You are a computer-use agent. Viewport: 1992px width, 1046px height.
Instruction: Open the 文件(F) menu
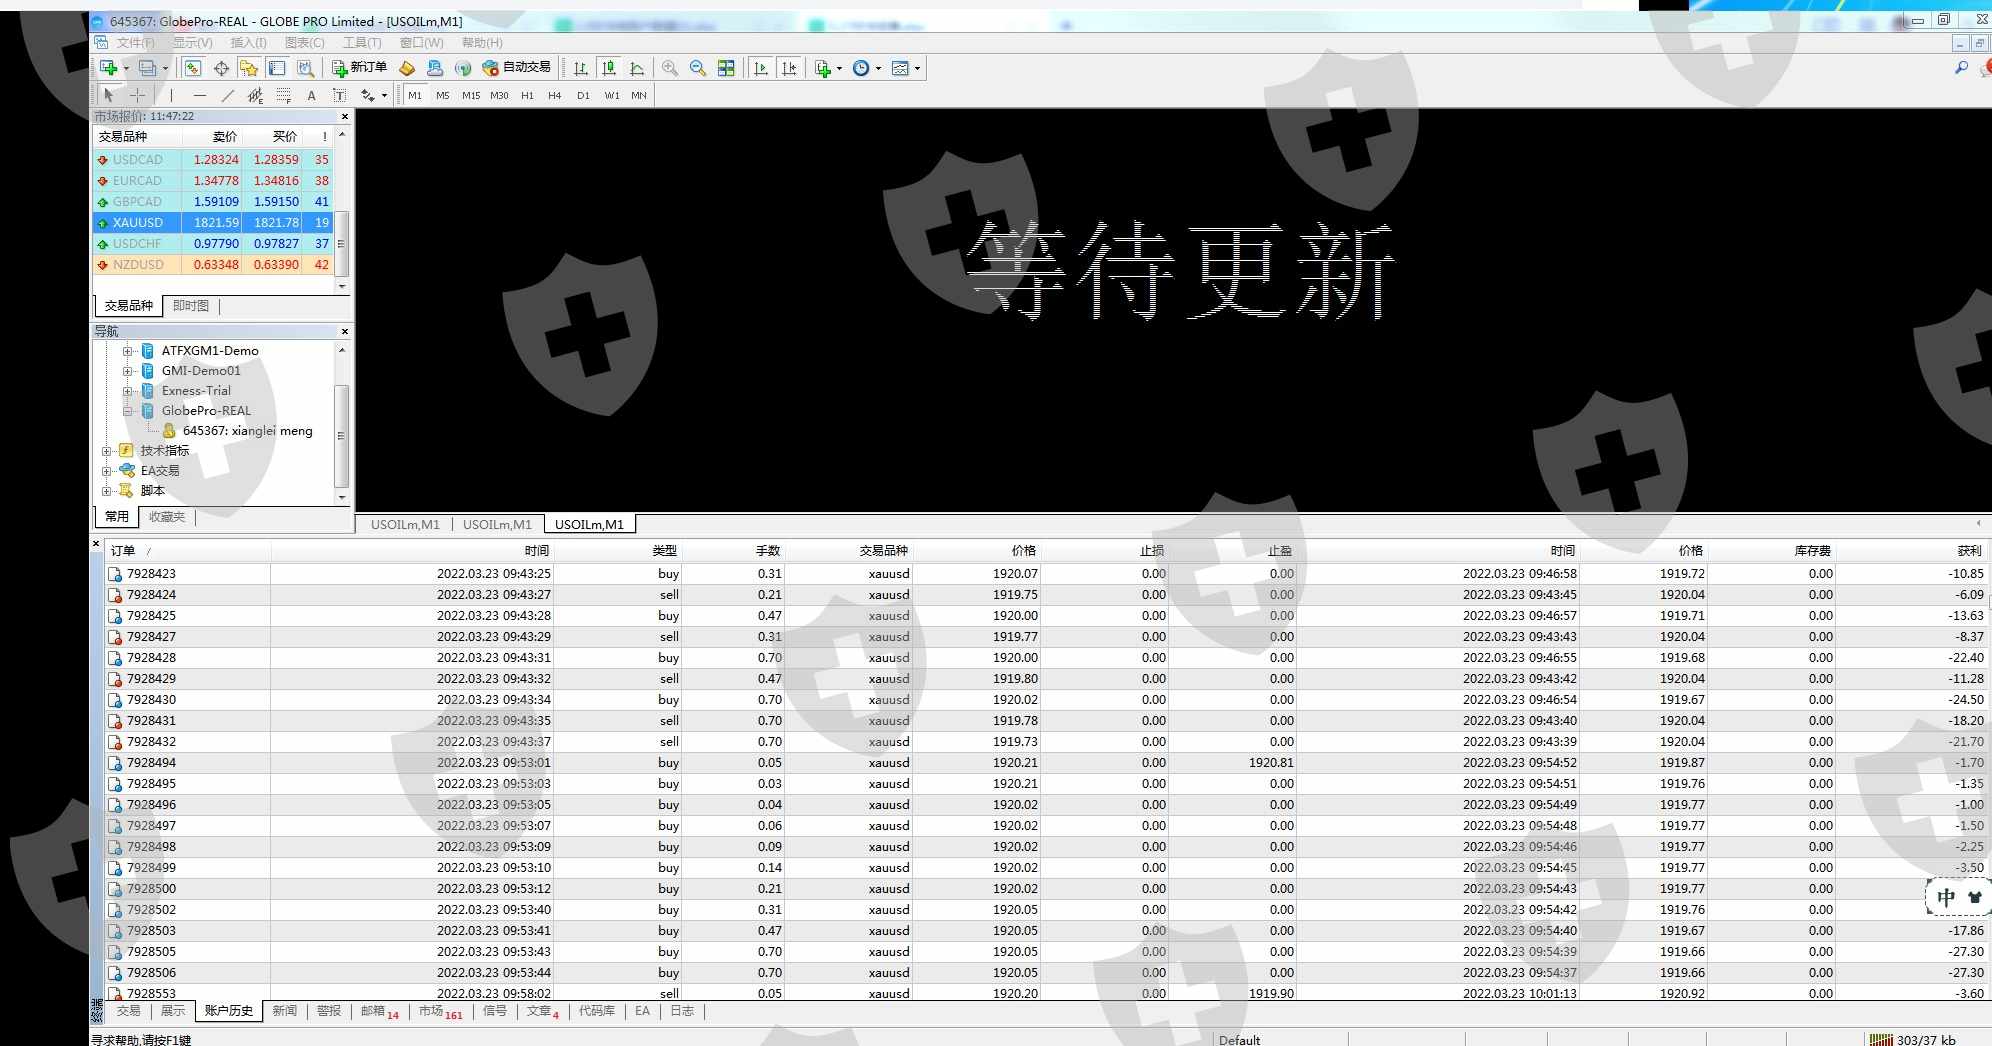135,43
